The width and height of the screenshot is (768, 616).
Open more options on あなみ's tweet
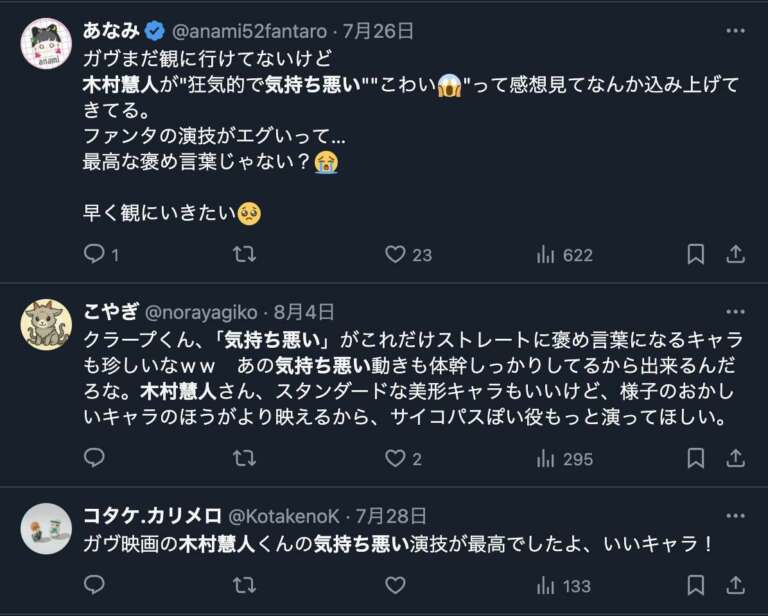coord(736,30)
